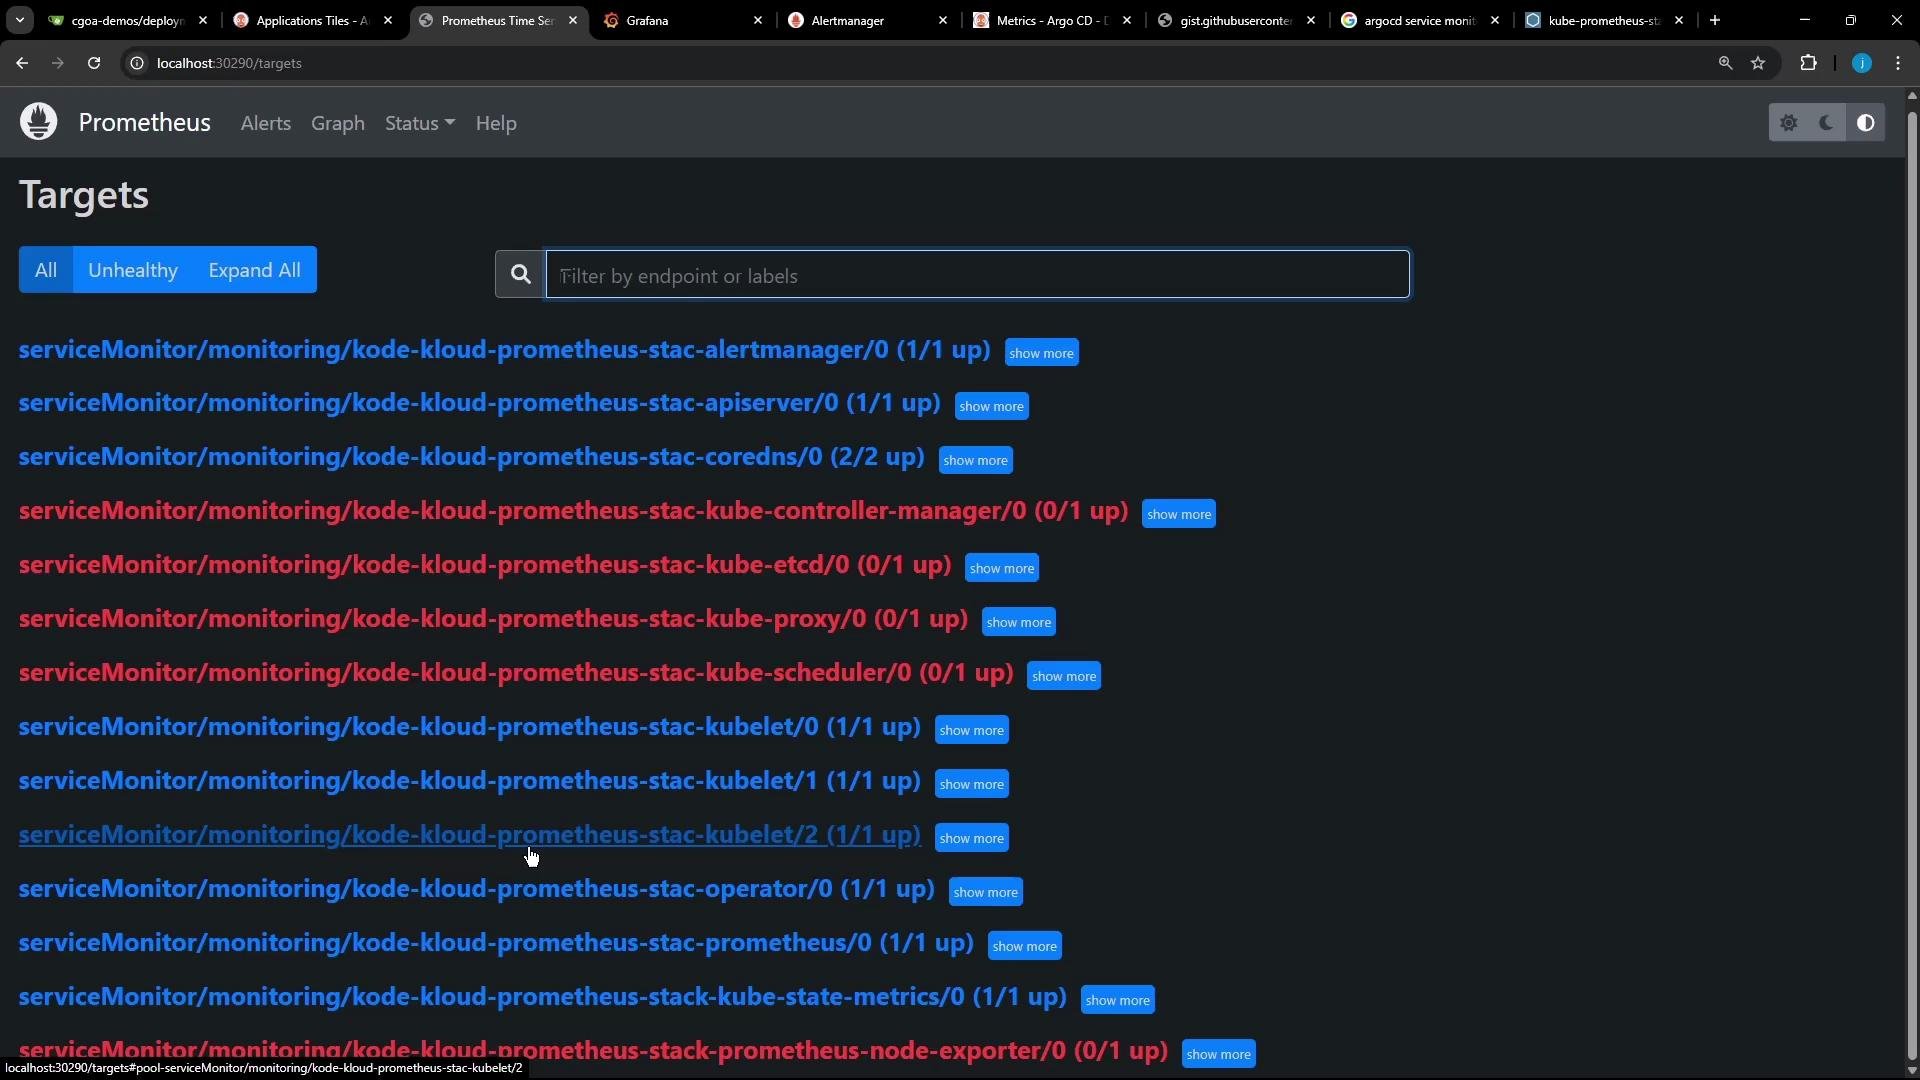Show more for kube-state-metrics/0 pool
This screenshot has width=1920, height=1080.
point(1117,1000)
